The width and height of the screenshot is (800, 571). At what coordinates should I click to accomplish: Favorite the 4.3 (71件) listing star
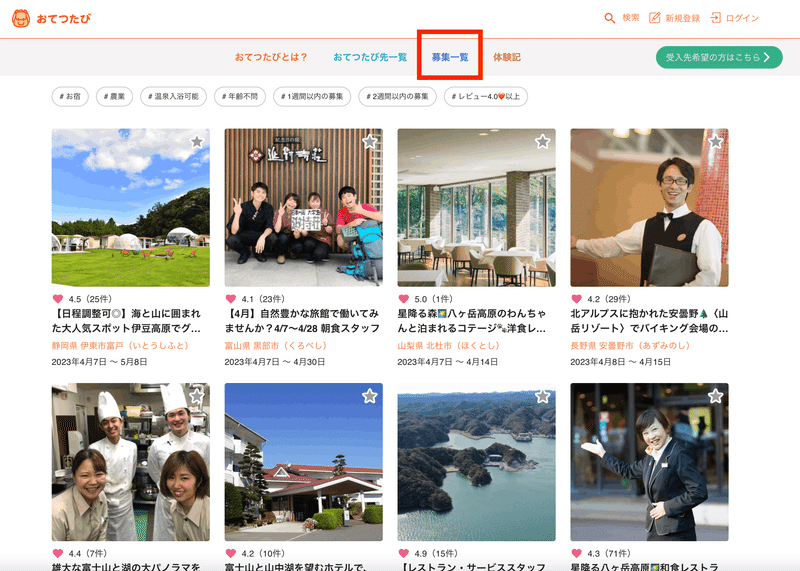[x=716, y=396]
